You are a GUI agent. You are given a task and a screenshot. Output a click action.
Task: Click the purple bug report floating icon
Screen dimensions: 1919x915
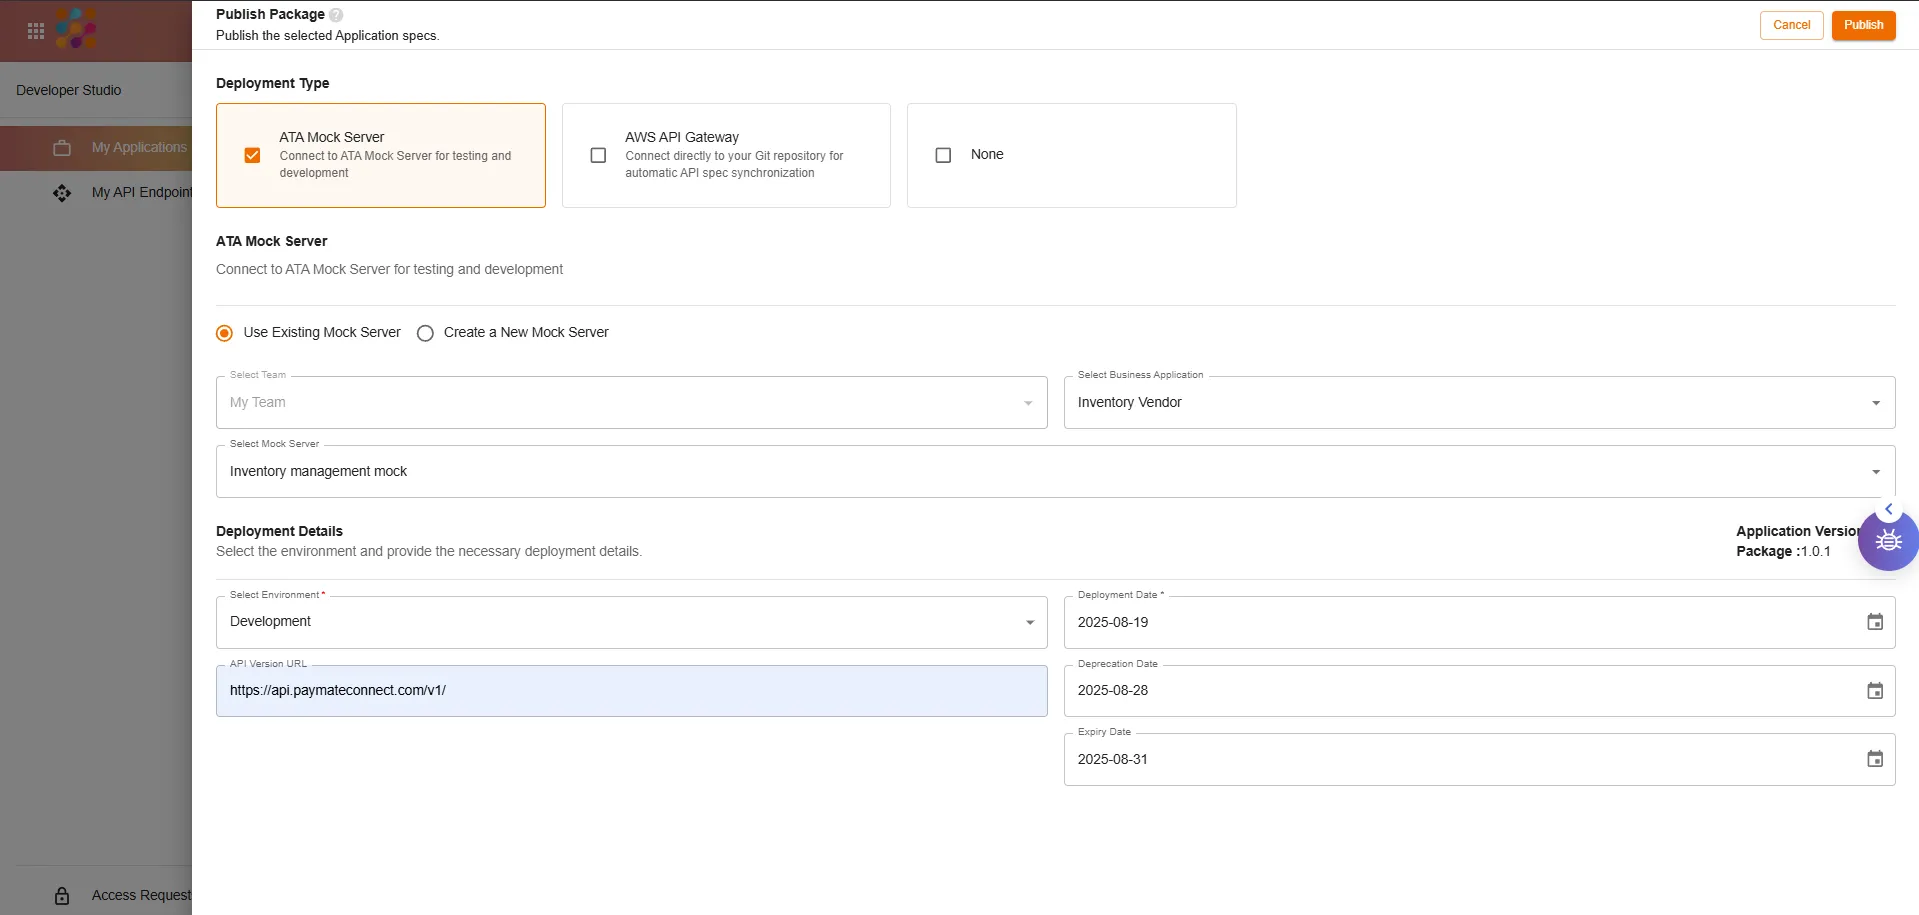pyautogui.click(x=1888, y=541)
